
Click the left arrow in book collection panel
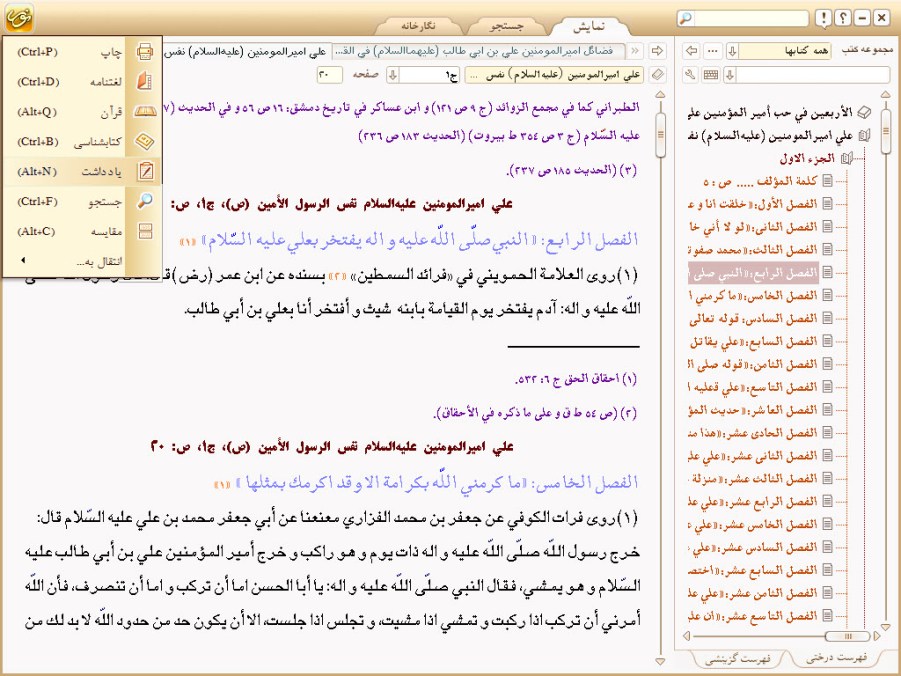tap(692, 51)
